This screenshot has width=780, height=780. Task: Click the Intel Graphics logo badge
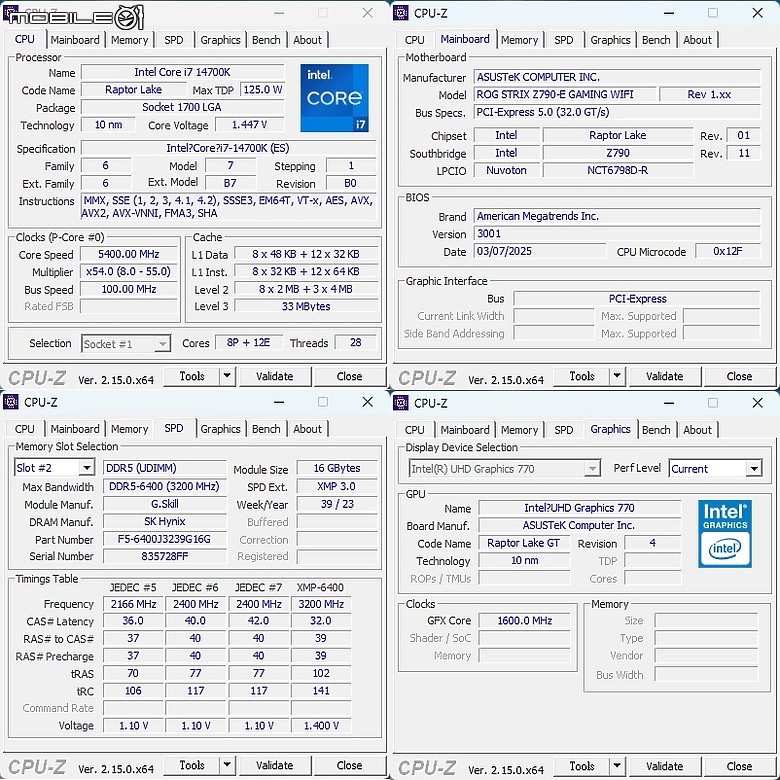coord(725,534)
